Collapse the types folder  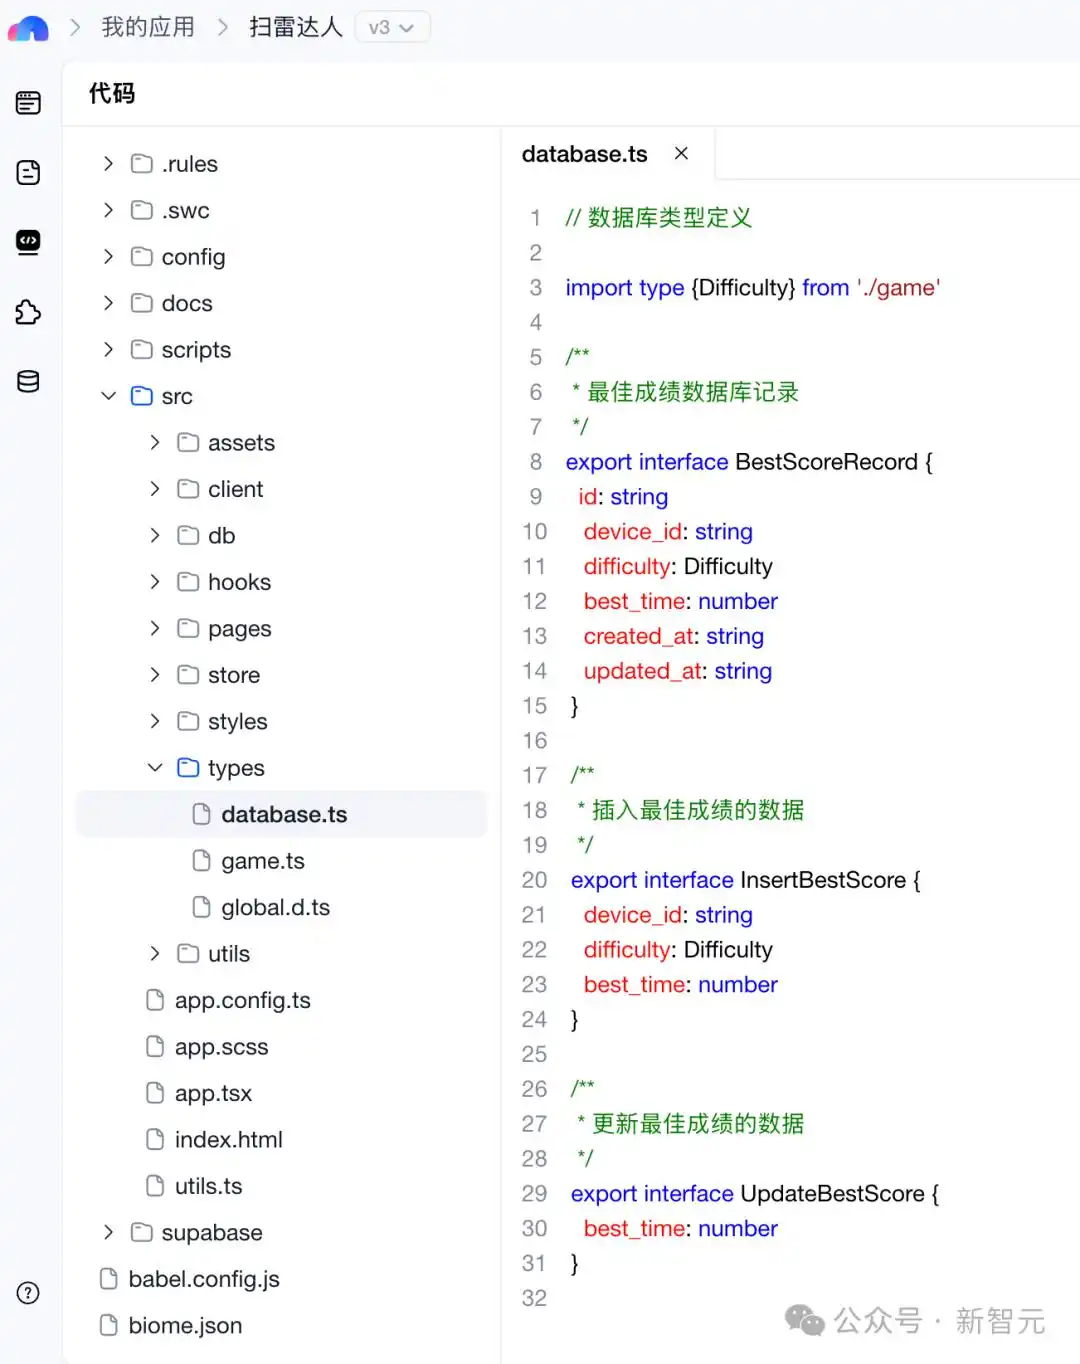coord(154,767)
